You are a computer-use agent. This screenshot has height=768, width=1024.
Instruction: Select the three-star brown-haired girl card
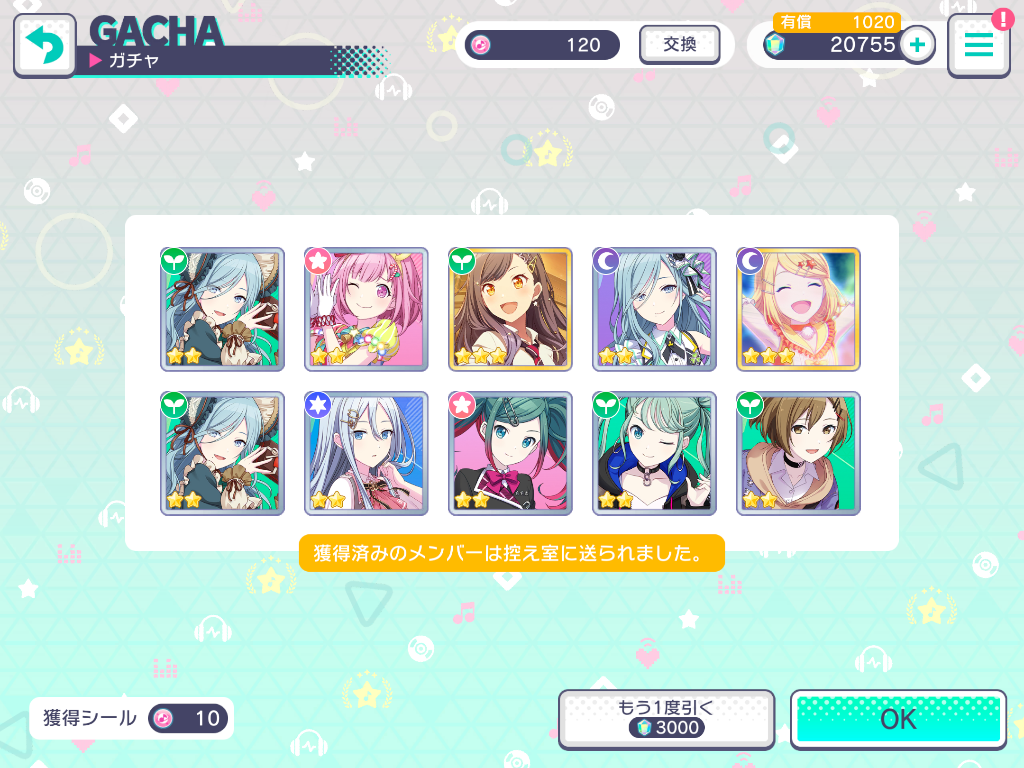510,309
